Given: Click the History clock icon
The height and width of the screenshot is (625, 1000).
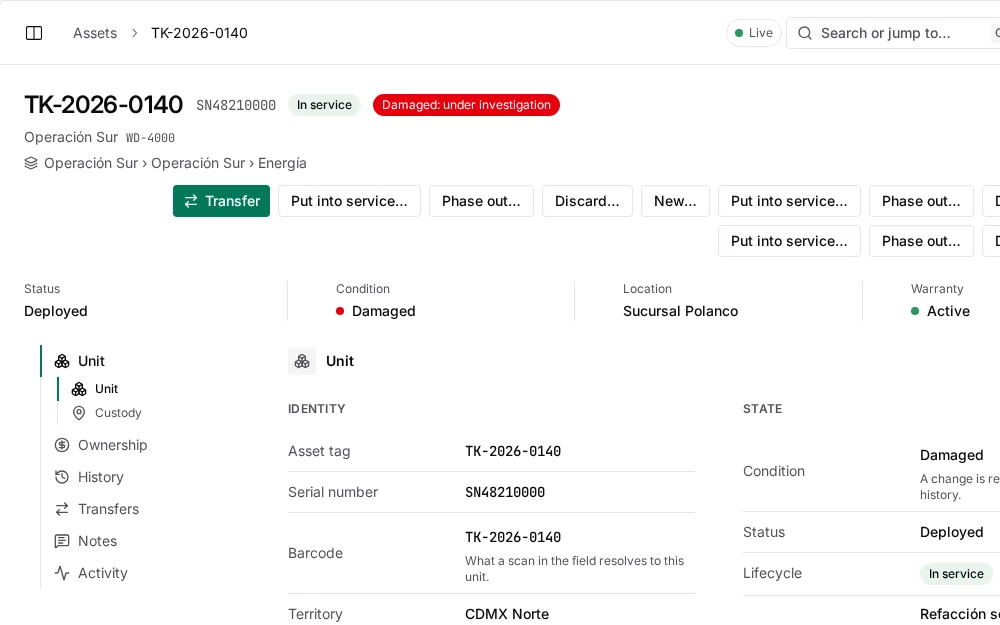Looking at the screenshot, I should 62,477.
